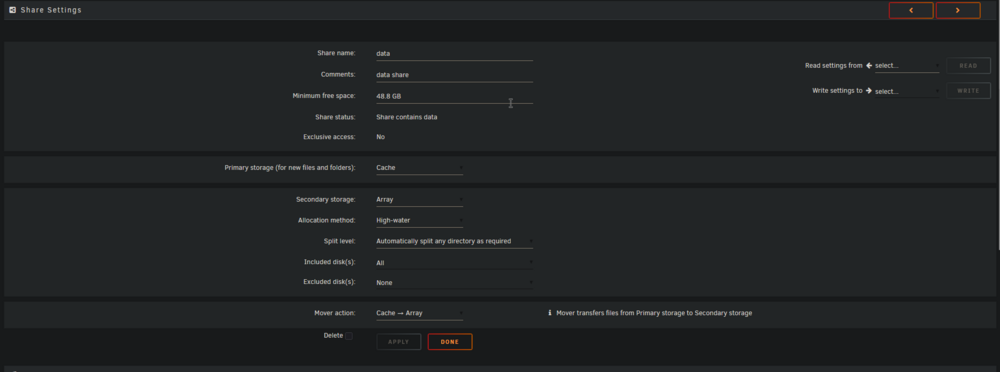Tick the Delete checkbox

click(349, 336)
